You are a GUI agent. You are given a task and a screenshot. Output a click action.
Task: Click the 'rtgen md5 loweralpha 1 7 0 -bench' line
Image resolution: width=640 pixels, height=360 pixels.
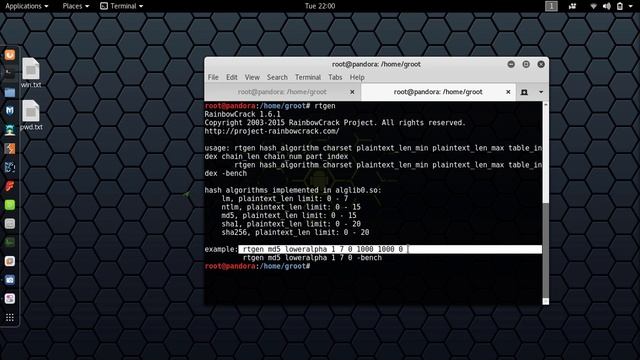(312, 258)
